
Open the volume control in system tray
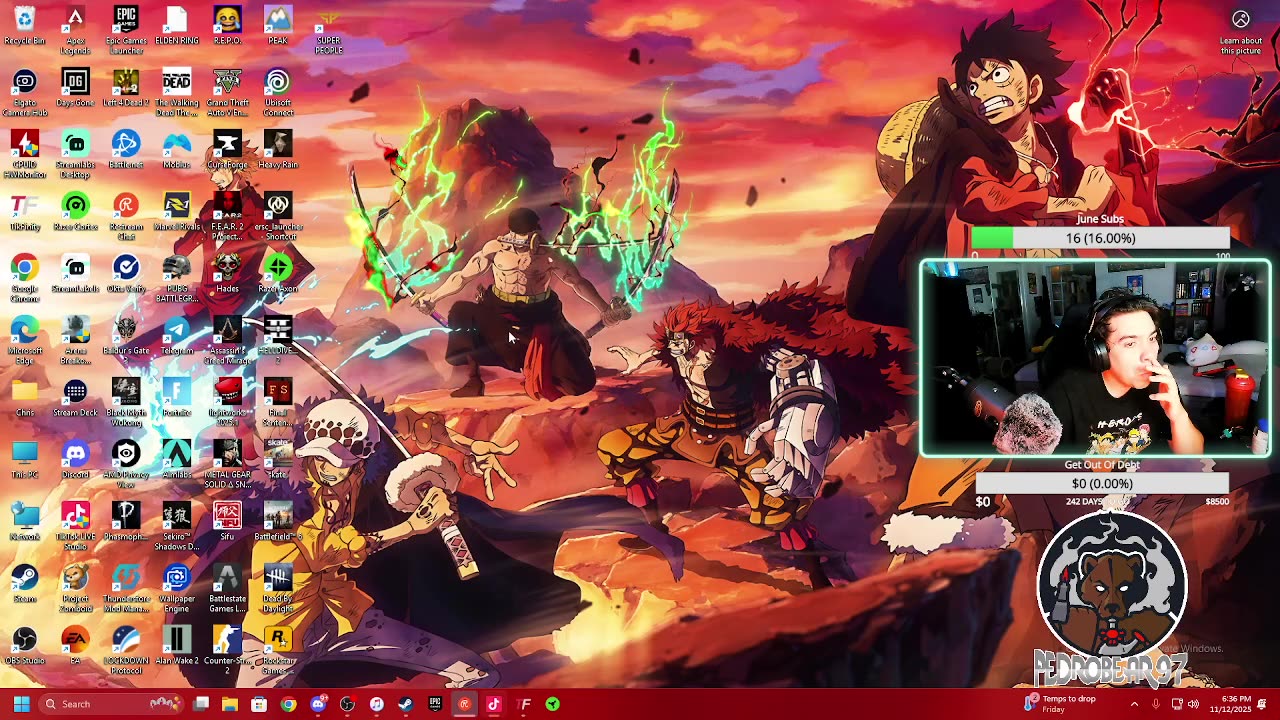tap(1193, 704)
